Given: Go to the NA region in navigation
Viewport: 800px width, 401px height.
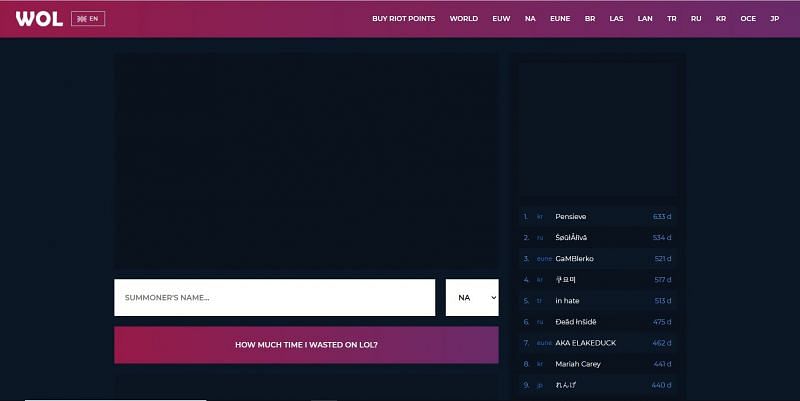Looking at the screenshot, I should click(530, 19).
